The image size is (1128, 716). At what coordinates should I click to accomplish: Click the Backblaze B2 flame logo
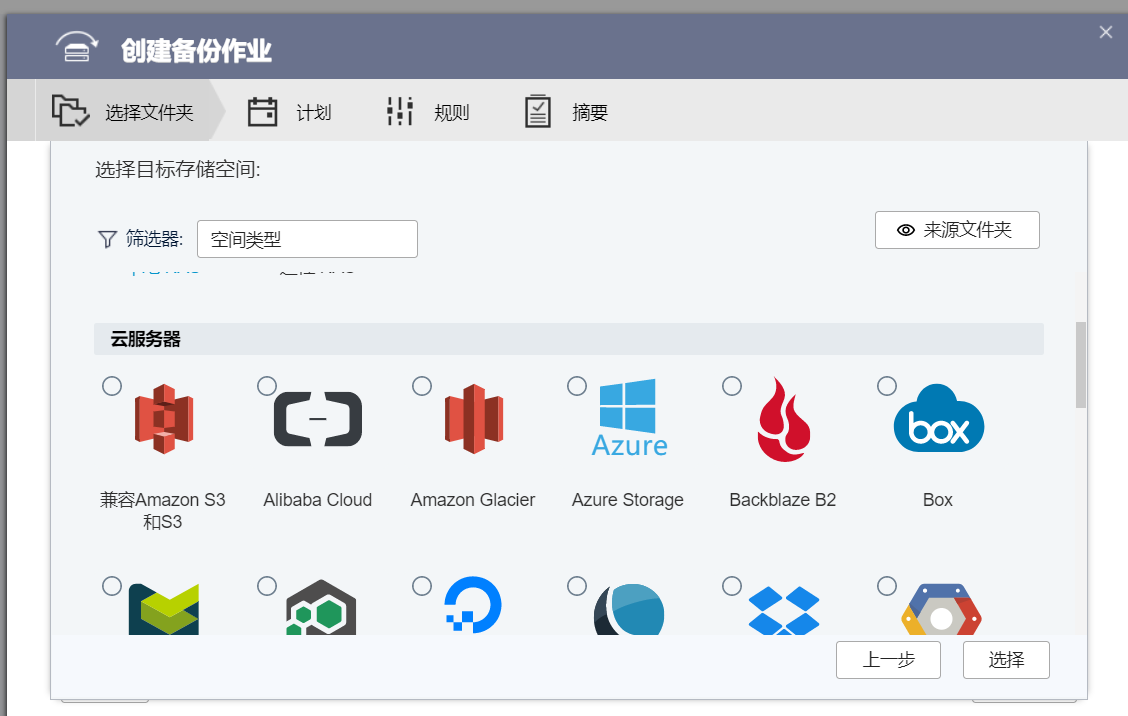[784, 420]
